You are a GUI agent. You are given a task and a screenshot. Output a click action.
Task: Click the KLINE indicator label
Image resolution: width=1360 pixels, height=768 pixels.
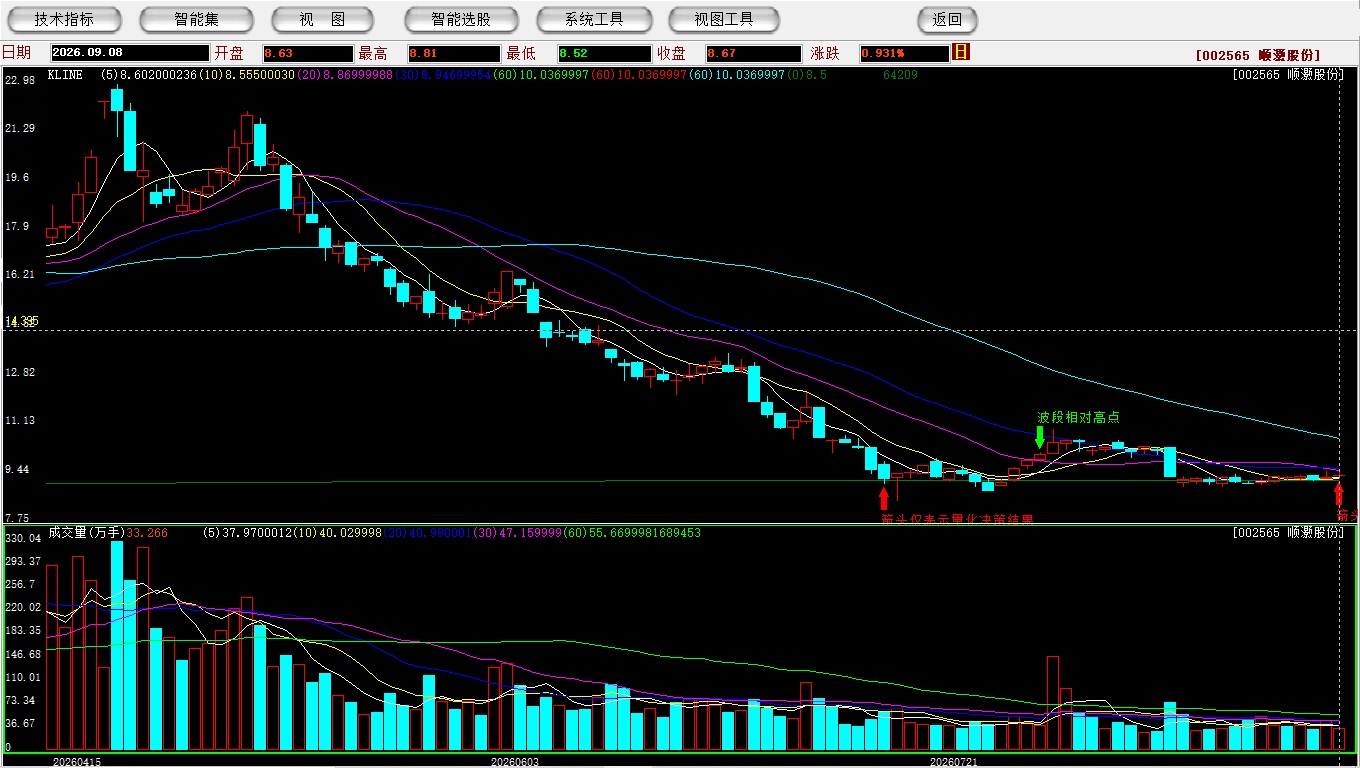65,74
